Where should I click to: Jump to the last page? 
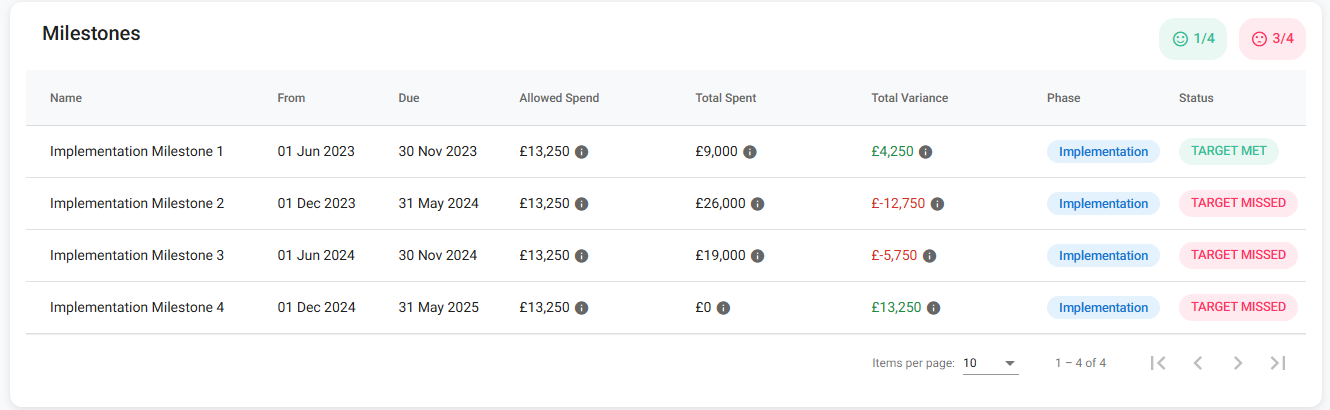click(x=1278, y=363)
